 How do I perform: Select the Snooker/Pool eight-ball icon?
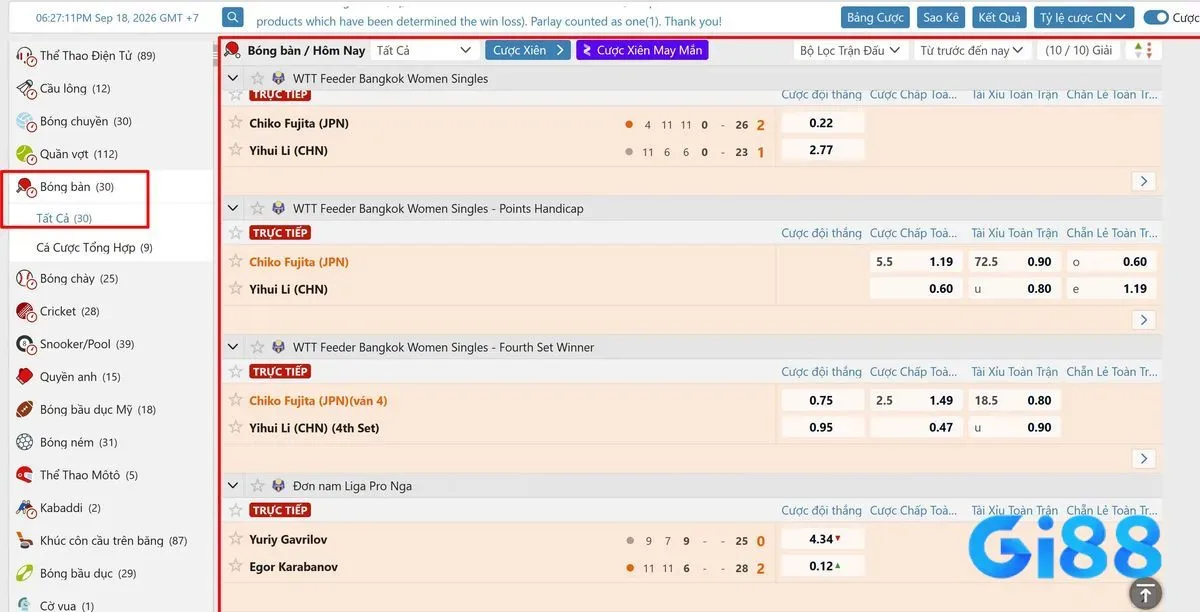pyautogui.click(x=26, y=344)
